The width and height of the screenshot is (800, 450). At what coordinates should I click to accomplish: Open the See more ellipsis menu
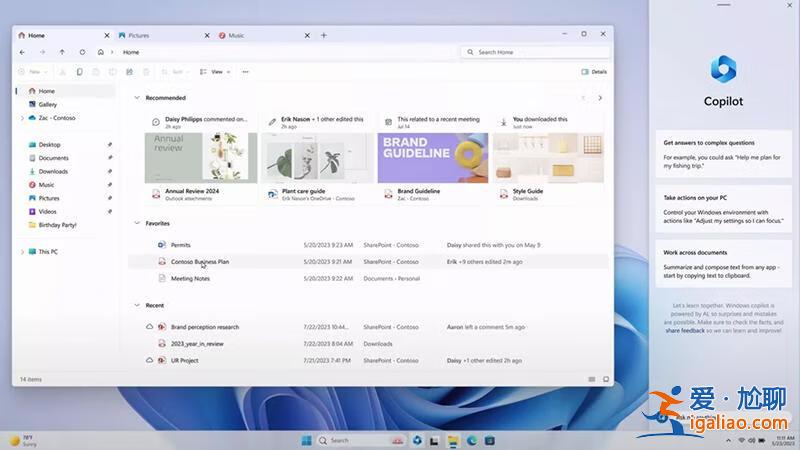click(245, 72)
